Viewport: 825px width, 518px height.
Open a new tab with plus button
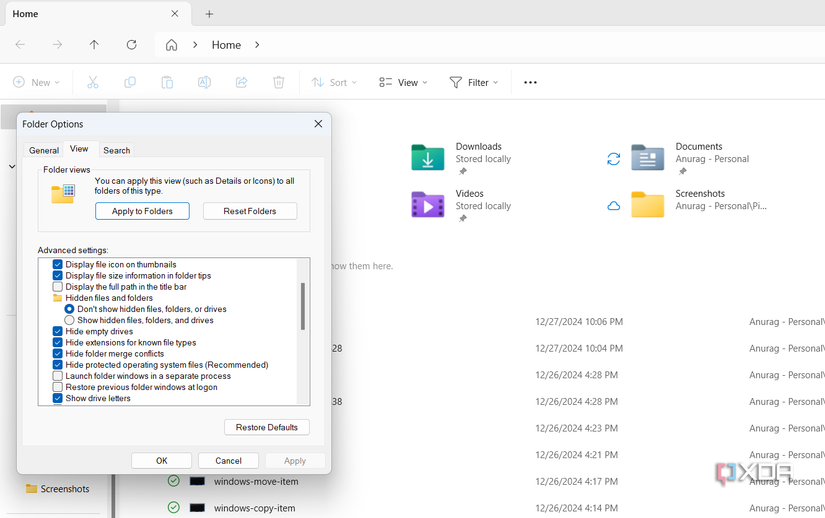click(x=209, y=14)
